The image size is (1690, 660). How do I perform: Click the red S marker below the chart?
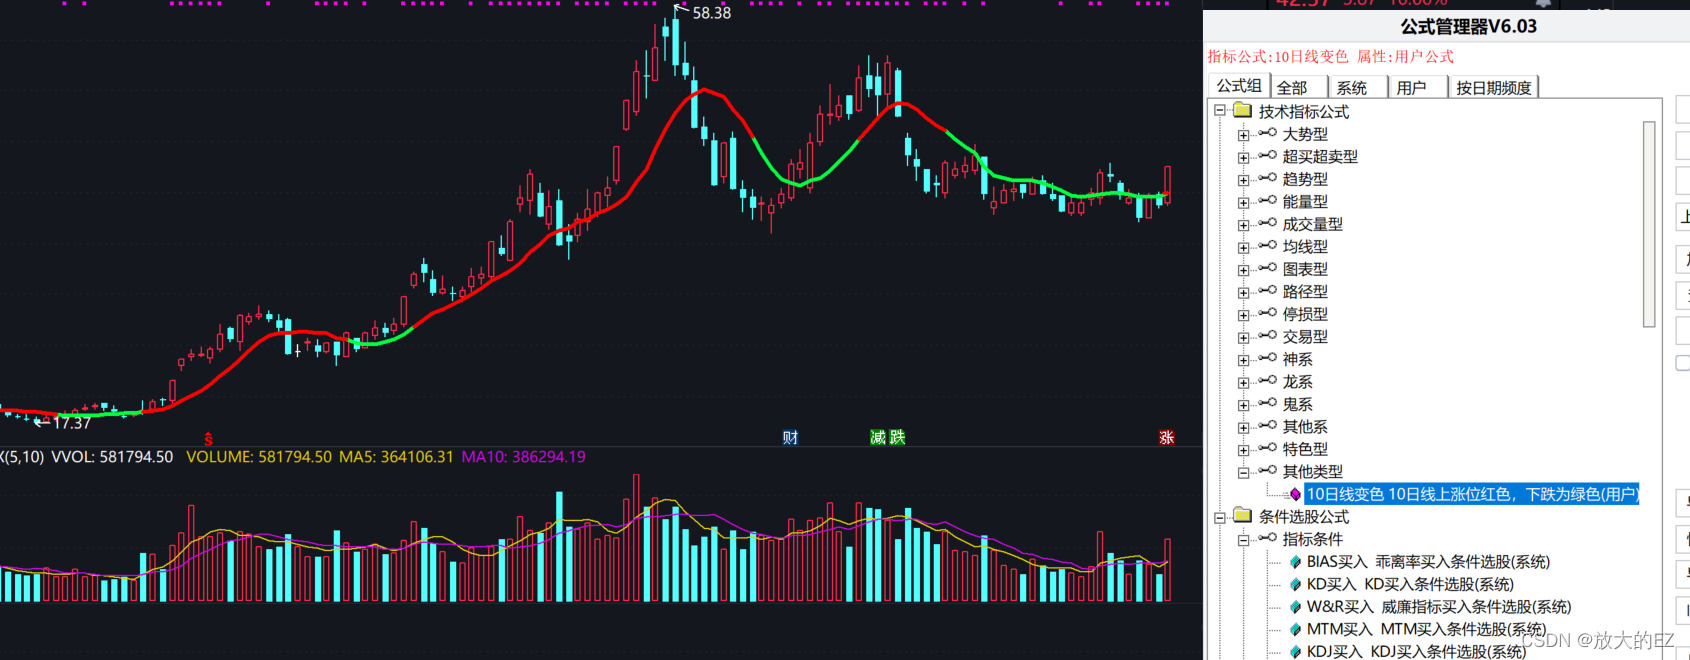(208, 438)
